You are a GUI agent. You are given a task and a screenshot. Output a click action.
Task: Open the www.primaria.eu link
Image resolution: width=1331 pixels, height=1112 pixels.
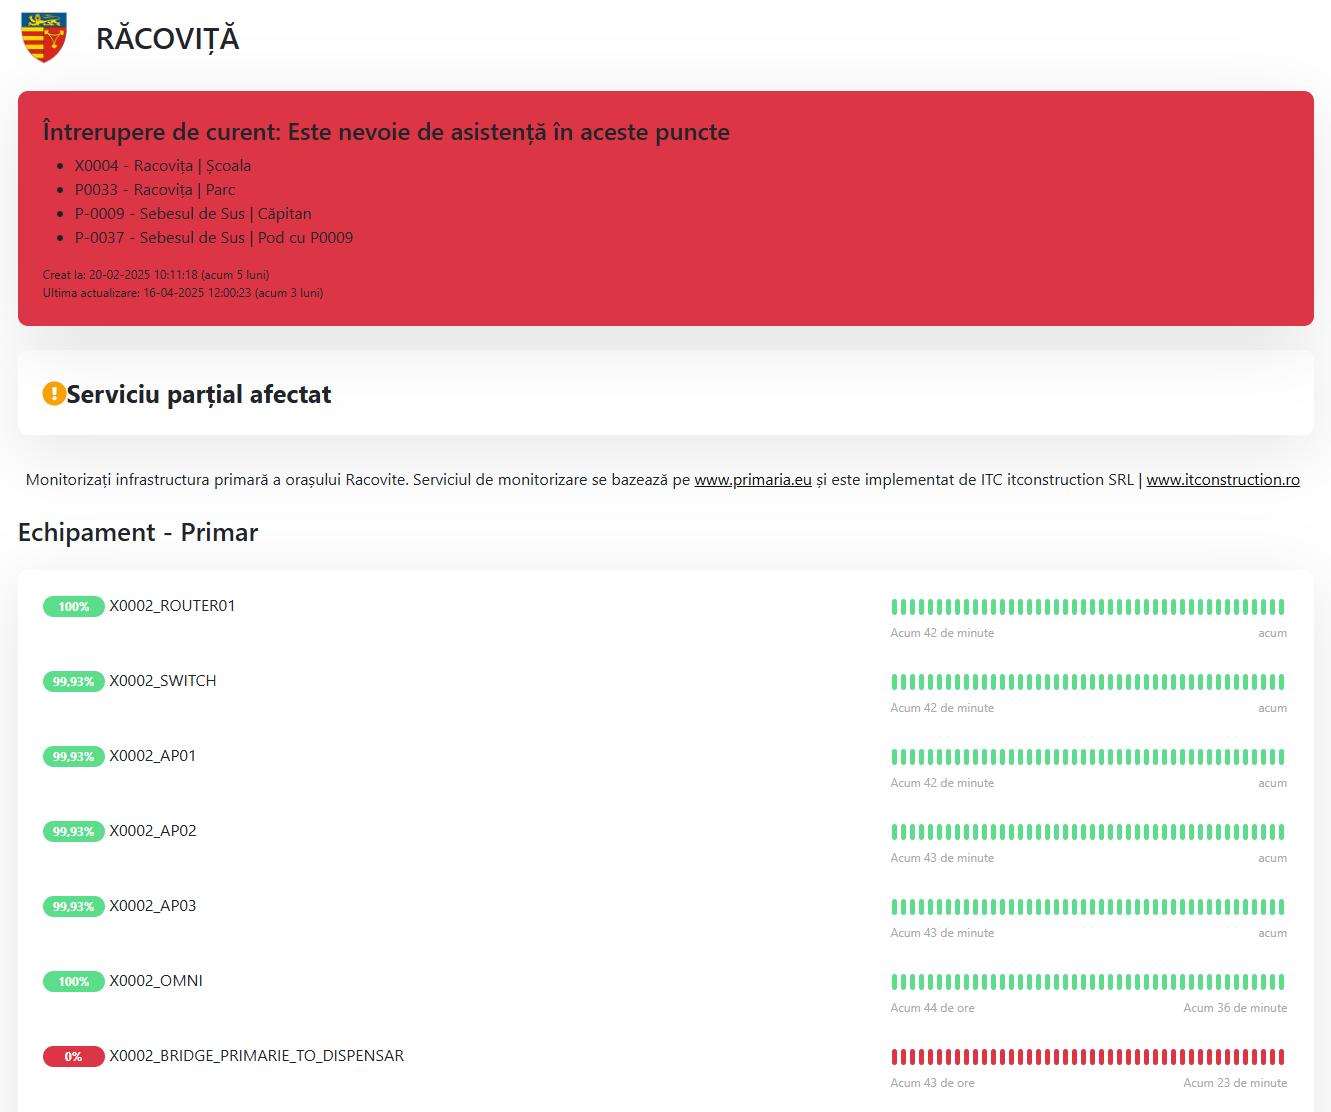[752, 480]
